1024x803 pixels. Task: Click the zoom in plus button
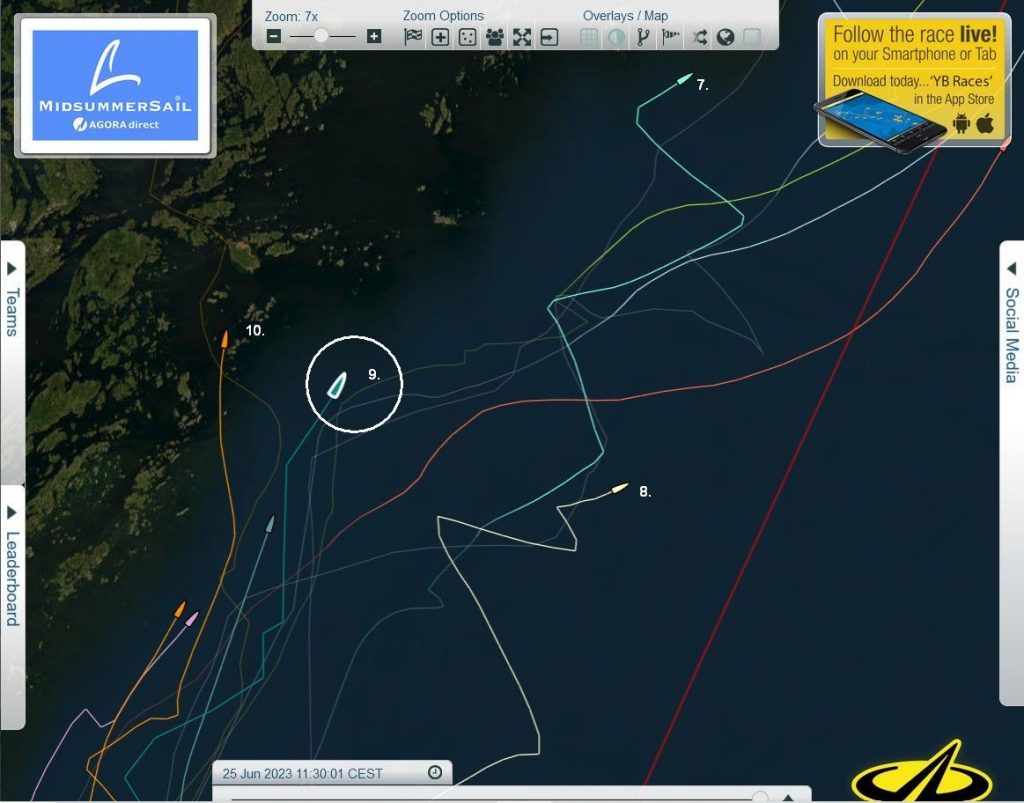pos(374,37)
